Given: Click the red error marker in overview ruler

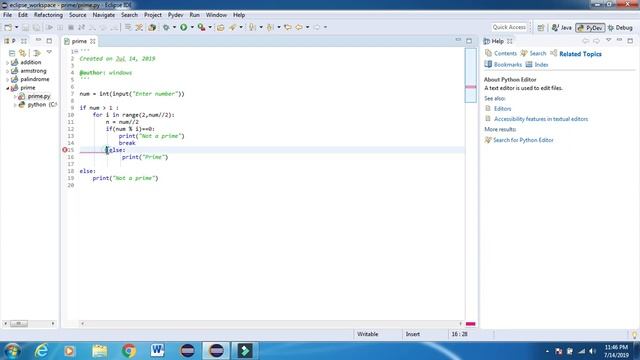Looking at the screenshot, I should (x=470, y=87).
